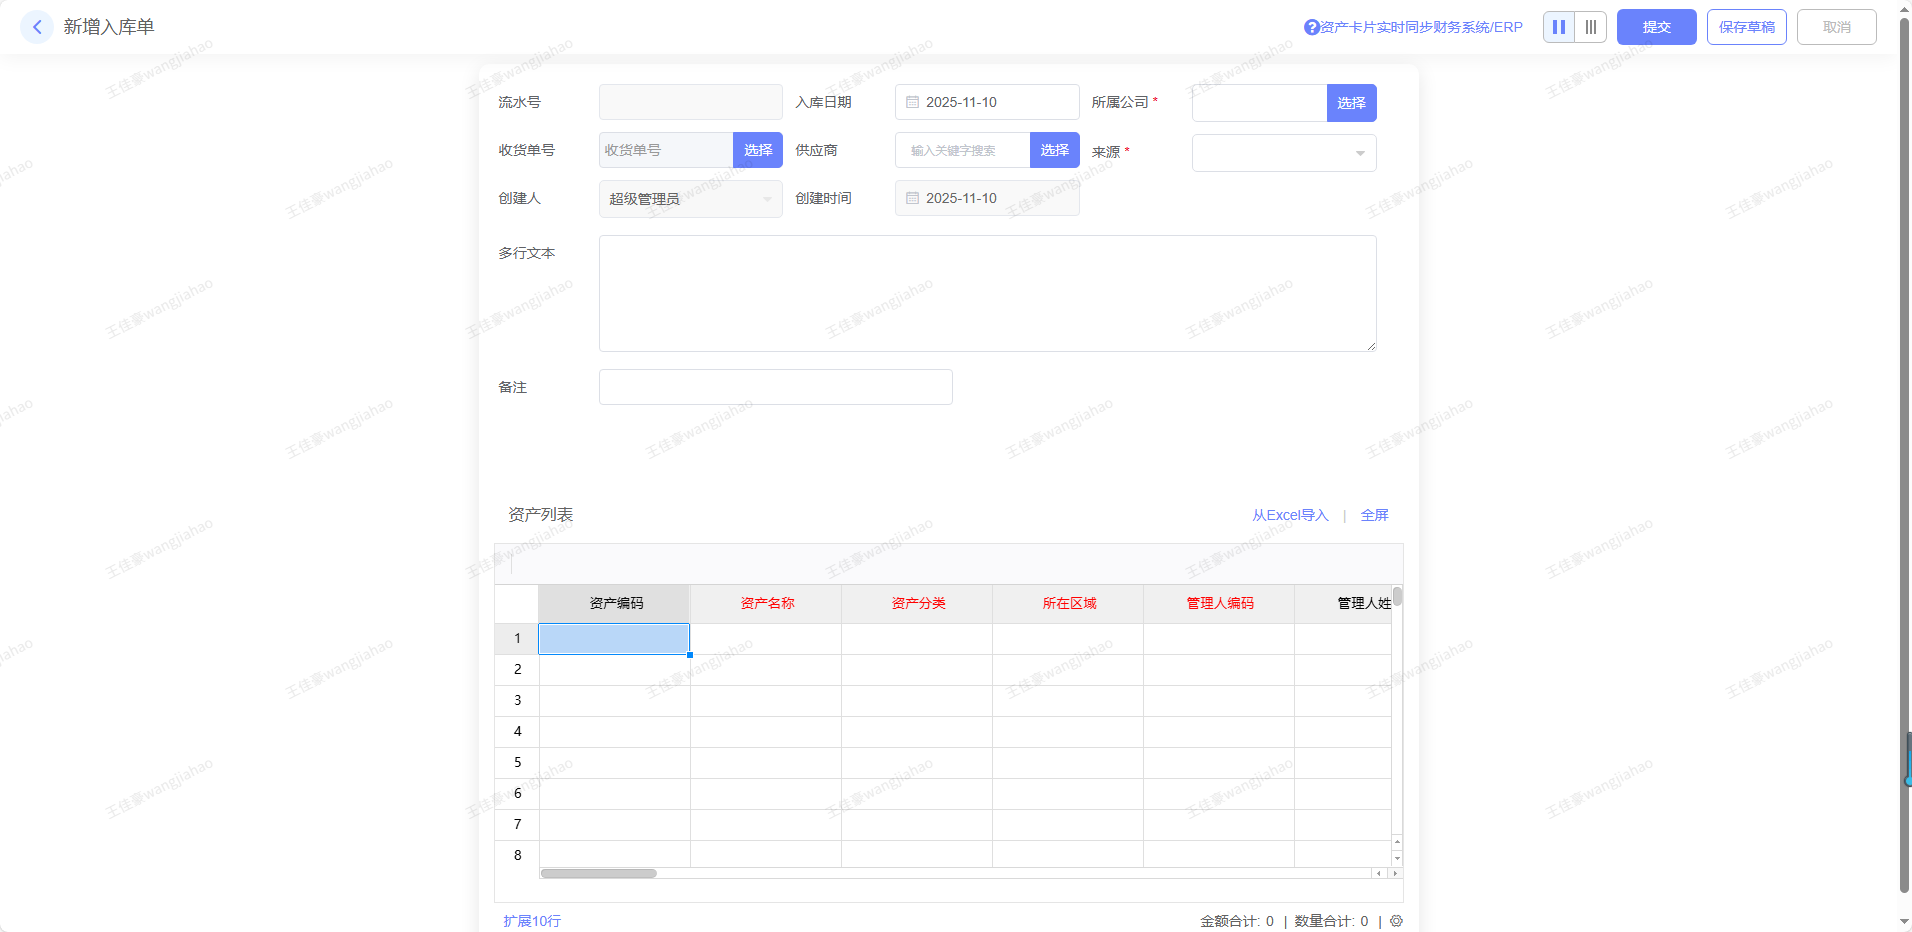Expand the 创建人 dropdown
This screenshot has height=932, width=1912.
[x=690, y=199]
